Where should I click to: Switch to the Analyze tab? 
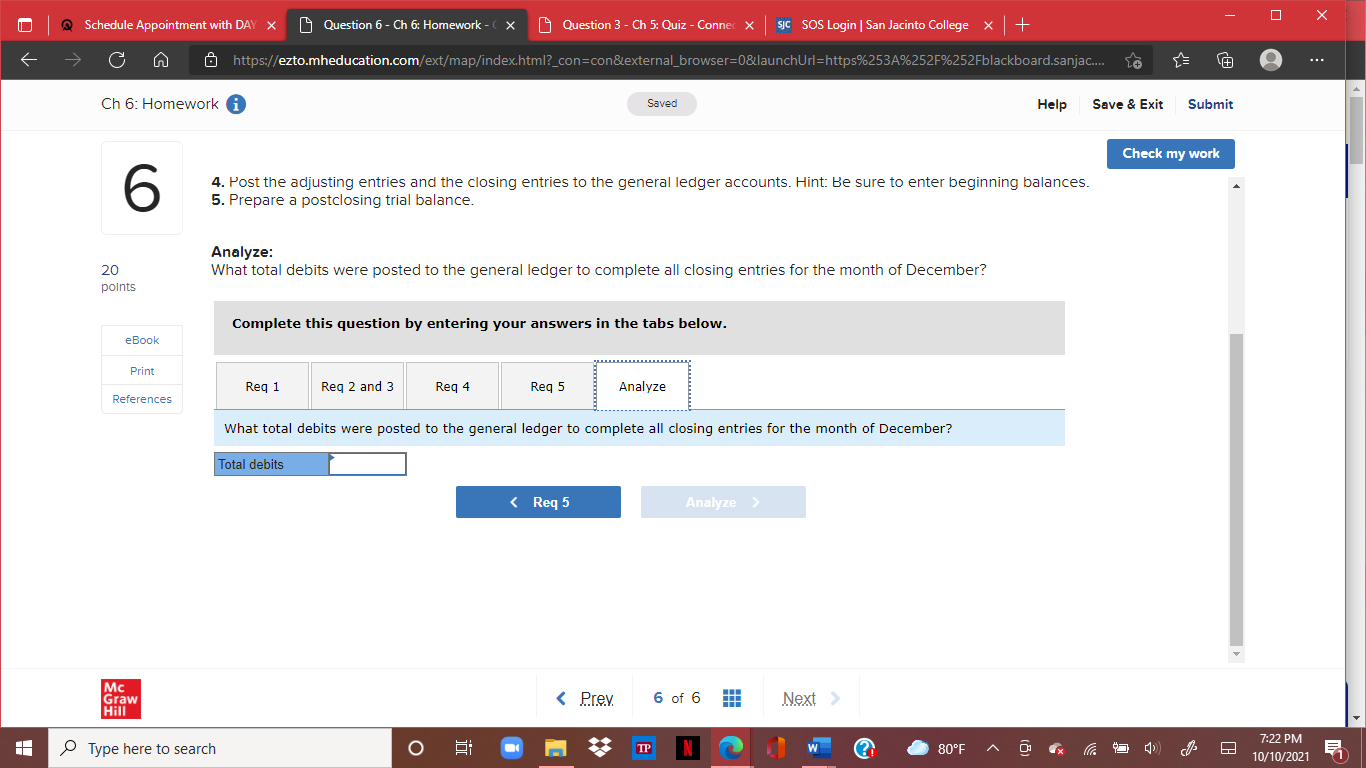pyautogui.click(x=642, y=386)
